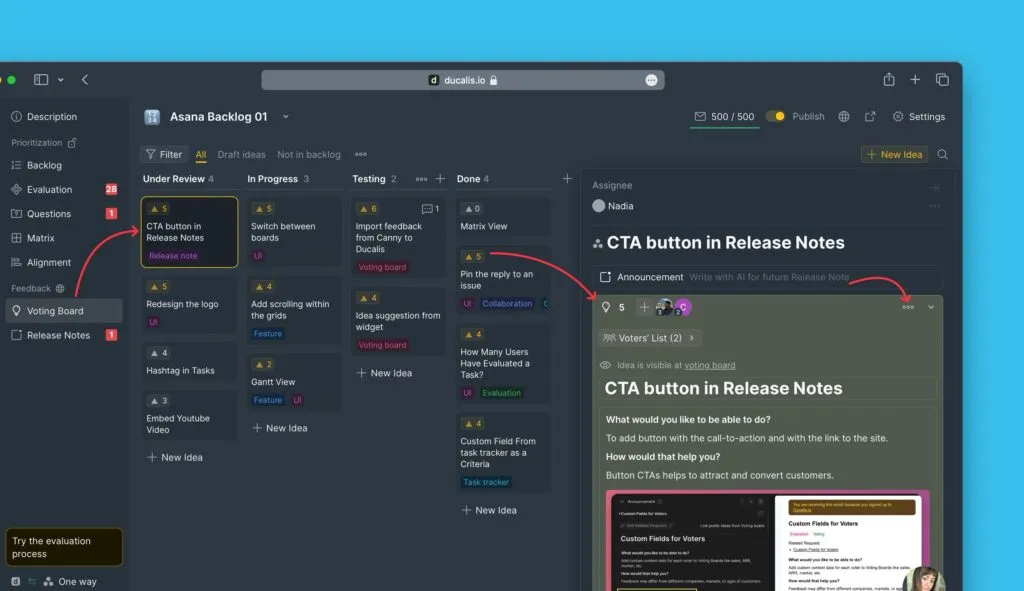This screenshot has width=1024, height=591.
Task: Expand the Voters' List (2)
Action: (649, 338)
